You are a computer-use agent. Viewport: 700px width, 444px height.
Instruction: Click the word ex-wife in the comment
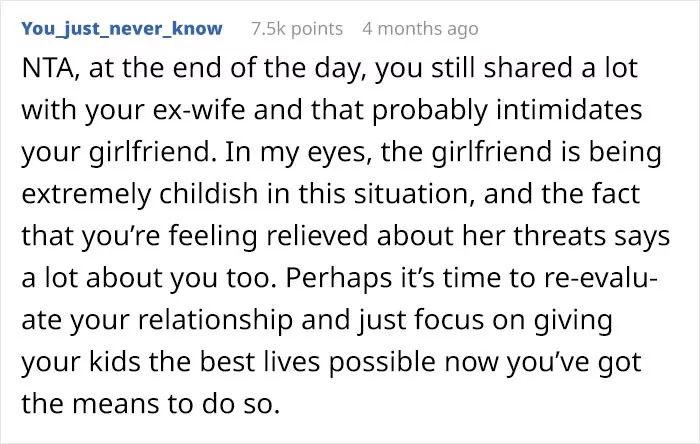tap(199, 110)
